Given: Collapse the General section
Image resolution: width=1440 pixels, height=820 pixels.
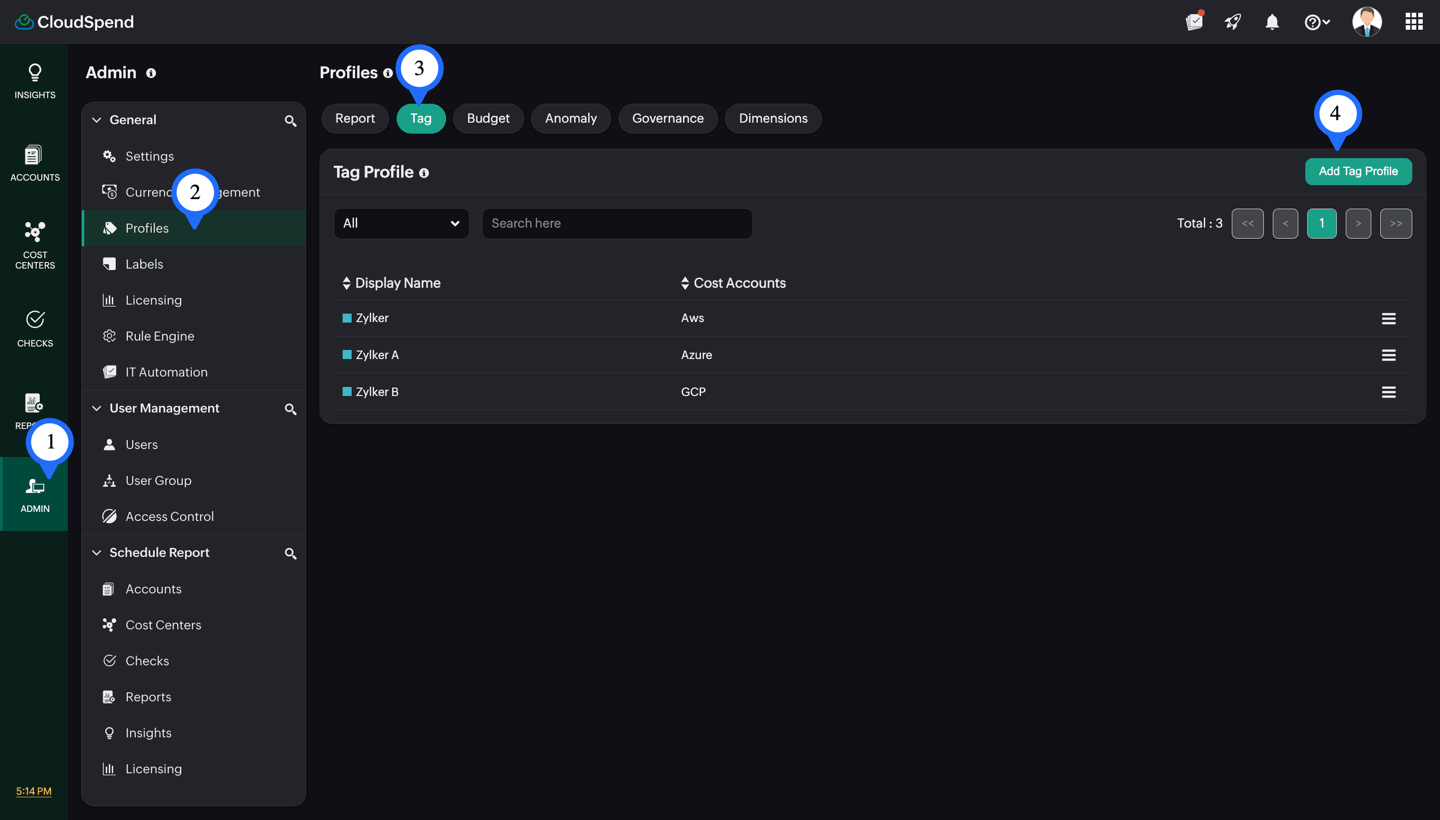Looking at the screenshot, I should pos(97,120).
